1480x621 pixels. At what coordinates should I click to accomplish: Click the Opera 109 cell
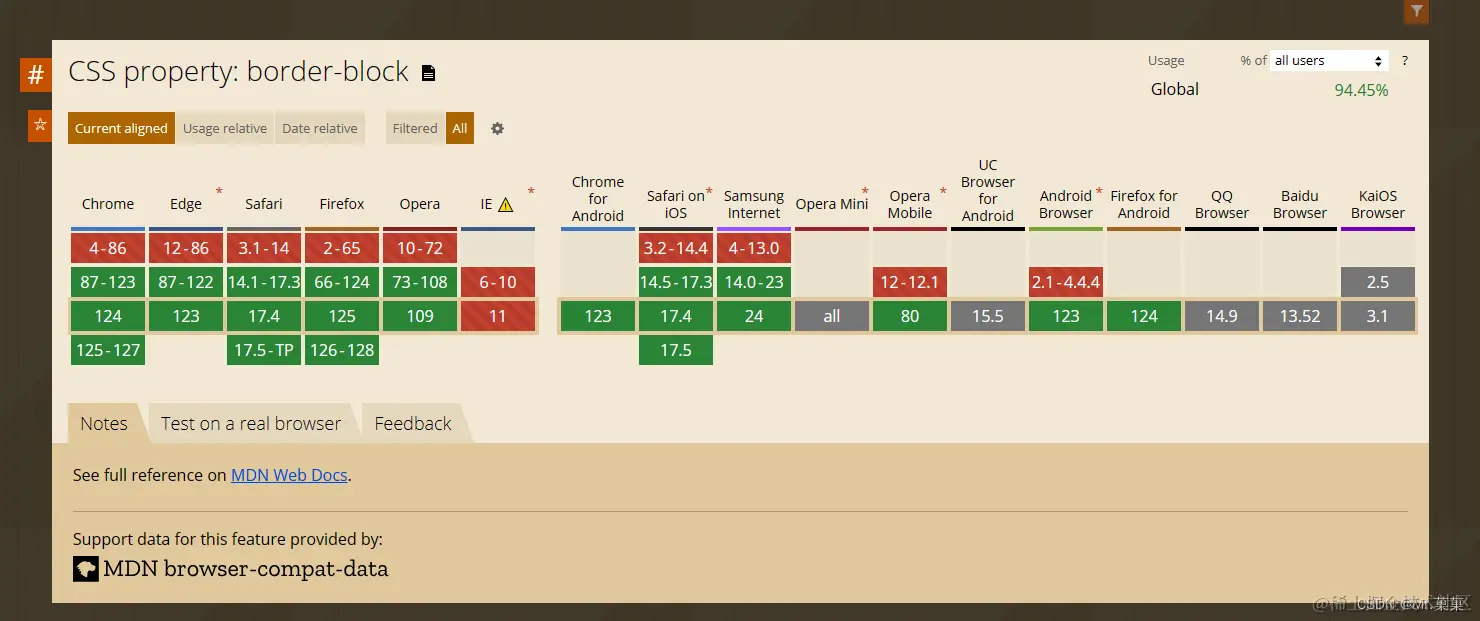[x=420, y=316]
